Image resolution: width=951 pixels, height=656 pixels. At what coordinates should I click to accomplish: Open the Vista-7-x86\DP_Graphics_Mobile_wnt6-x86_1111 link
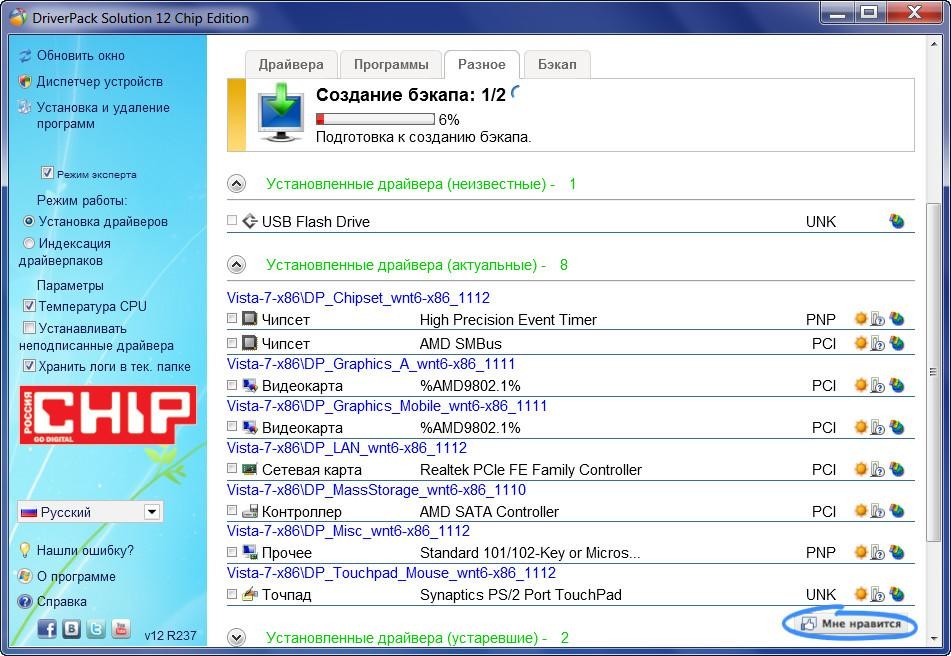[387, 406]
